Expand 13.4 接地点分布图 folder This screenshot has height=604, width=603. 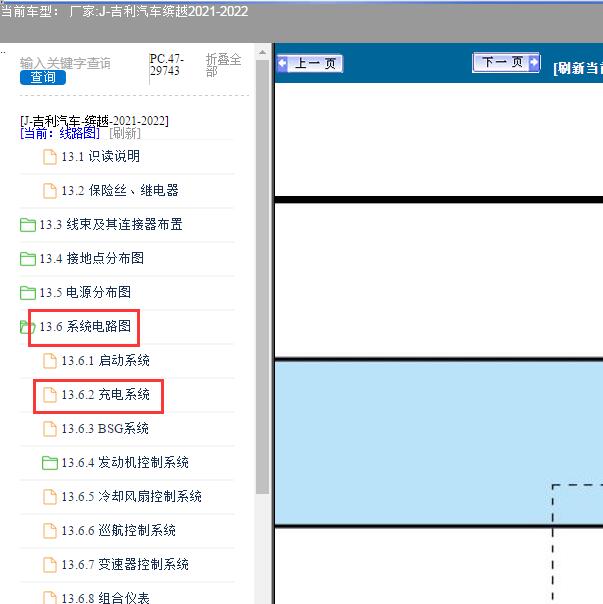(92, 258)
